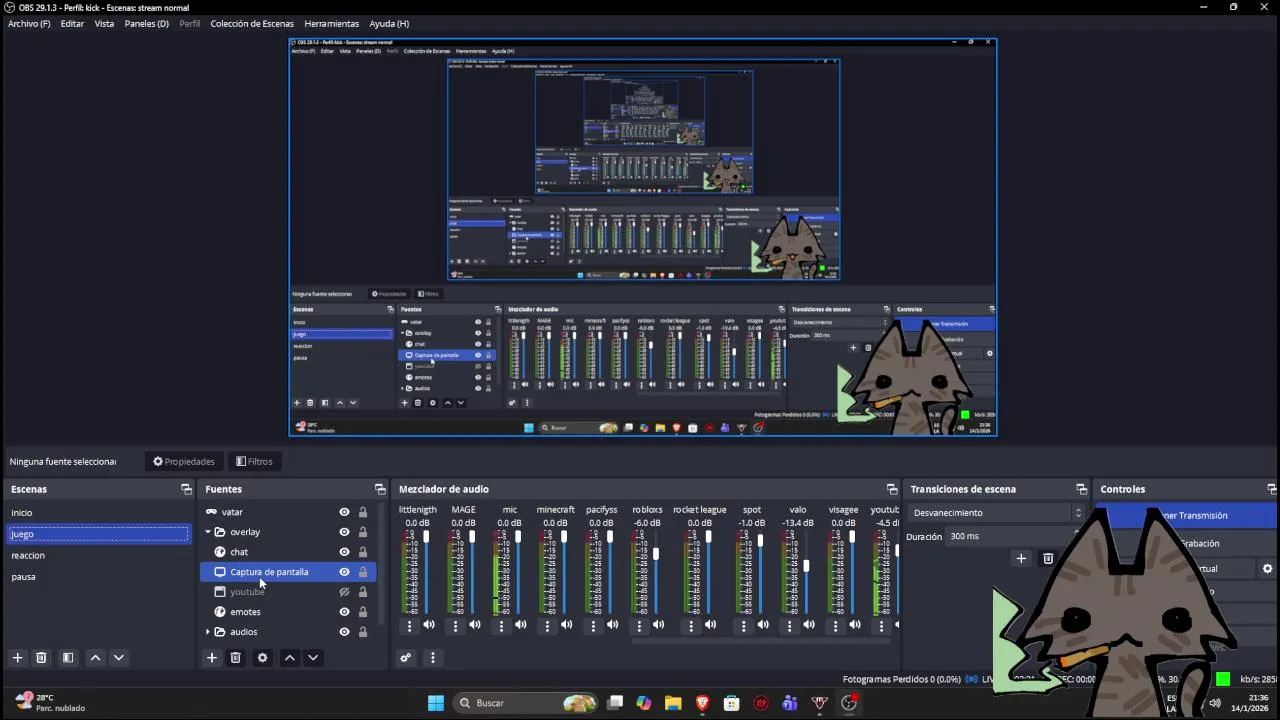Image resolution: width=1280 pixels, height=720 pixels.
Task: Open source properties gear in the Fuentes toolbar
Action: click(262, 658)
